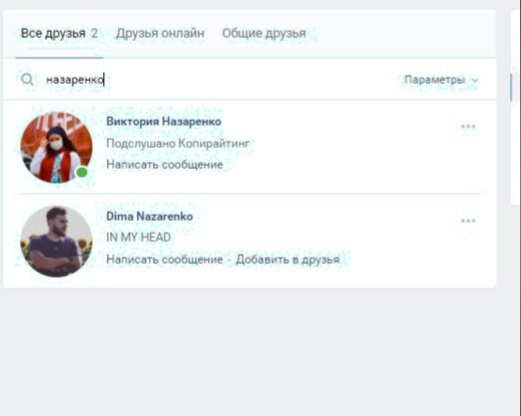Open Подслушано Копирайтинг status text
The height and width of the screenshot is (416, 521).
[x=178, y=143]
